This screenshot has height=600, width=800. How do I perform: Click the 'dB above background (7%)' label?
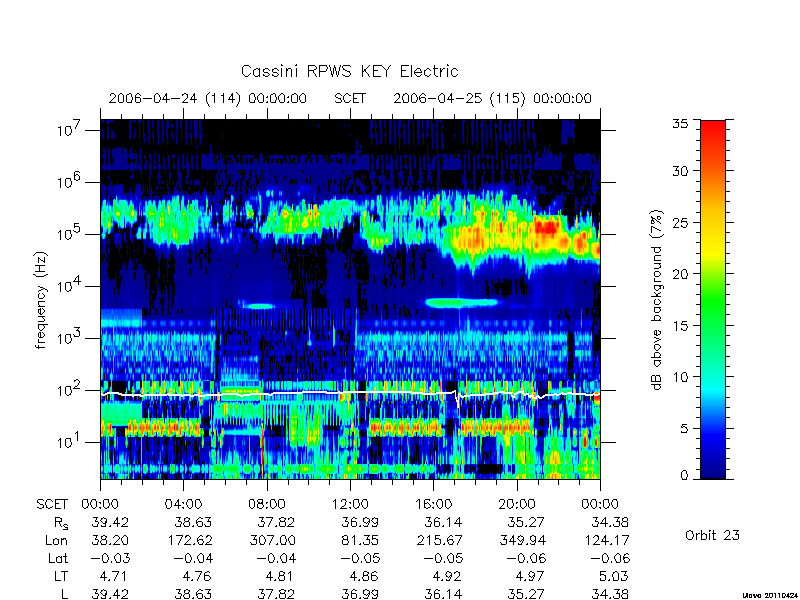(656, 300)
